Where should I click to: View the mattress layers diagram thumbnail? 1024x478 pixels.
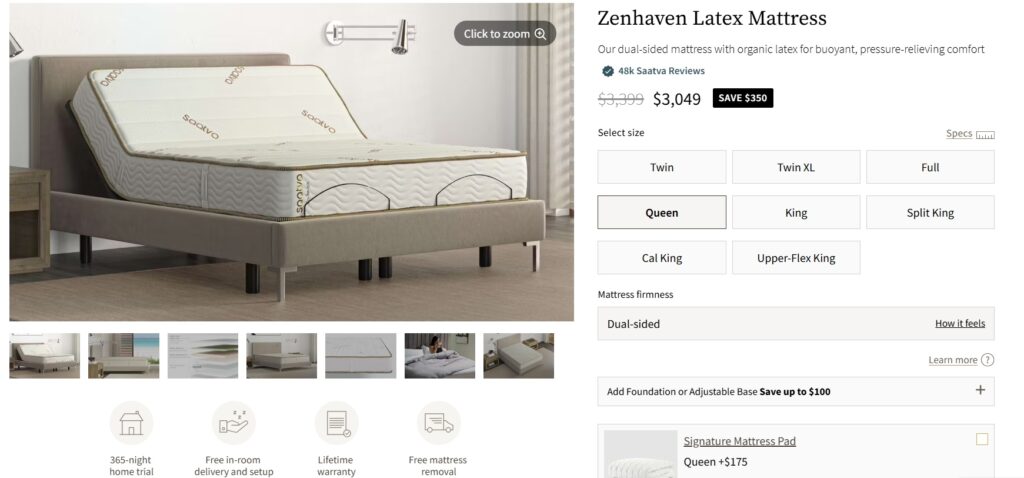pyautogui.click(x=202, y=356)
